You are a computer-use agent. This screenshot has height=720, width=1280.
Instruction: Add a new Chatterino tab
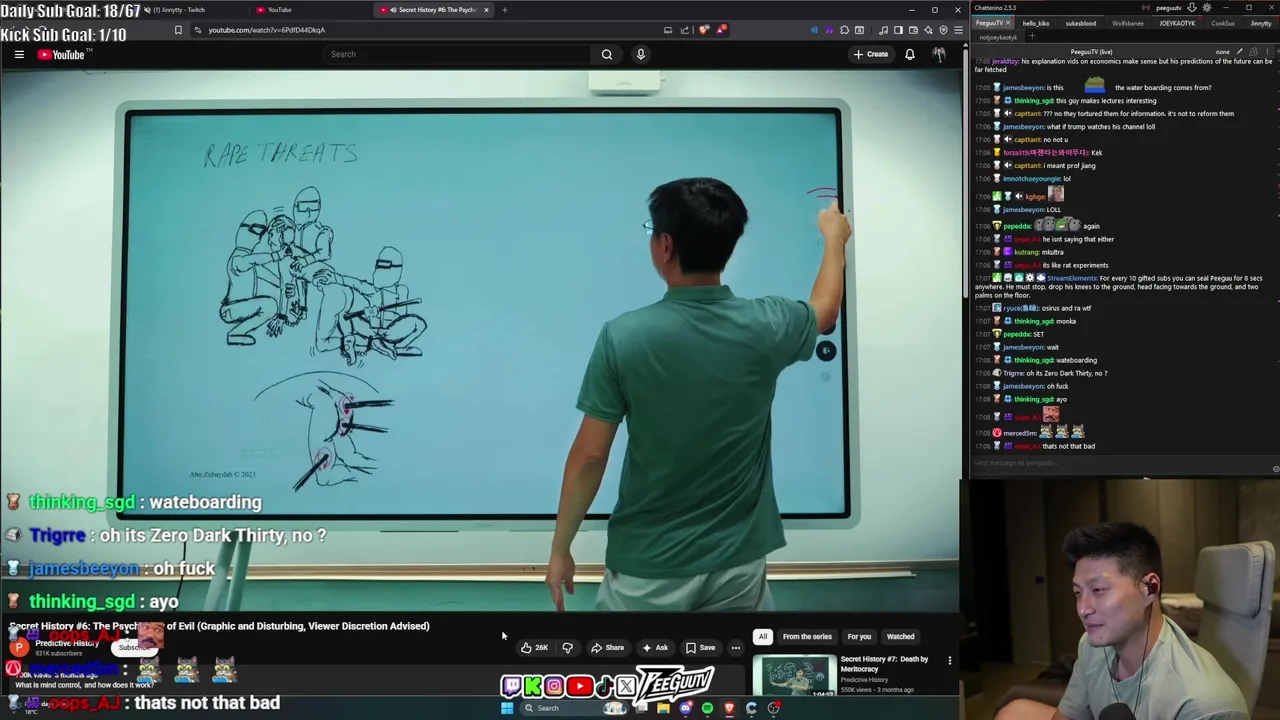pyautogui.click(x=1032, y=37)
